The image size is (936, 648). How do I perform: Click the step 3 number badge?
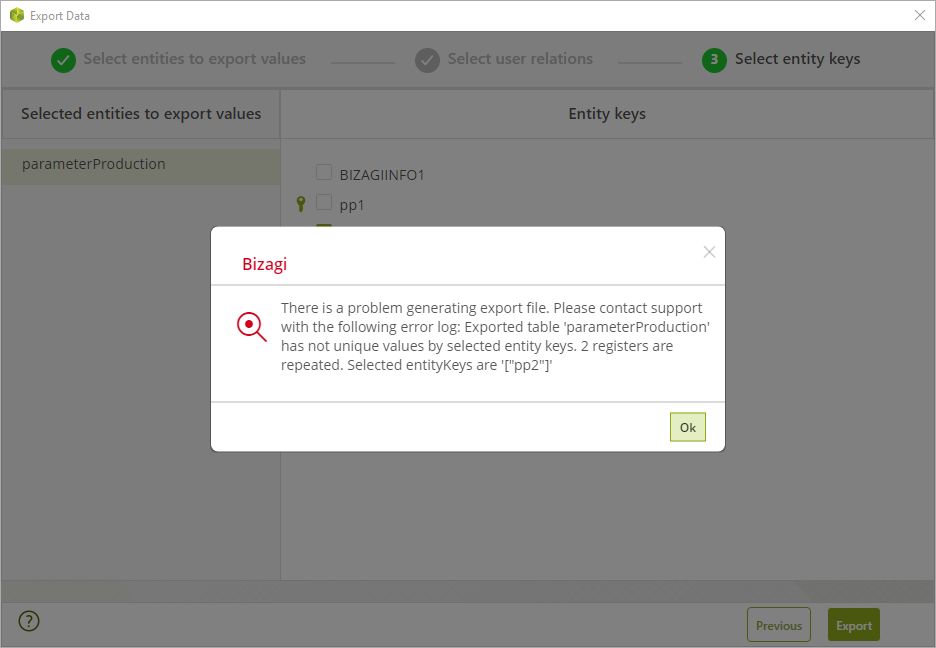(x=715, y=60)
